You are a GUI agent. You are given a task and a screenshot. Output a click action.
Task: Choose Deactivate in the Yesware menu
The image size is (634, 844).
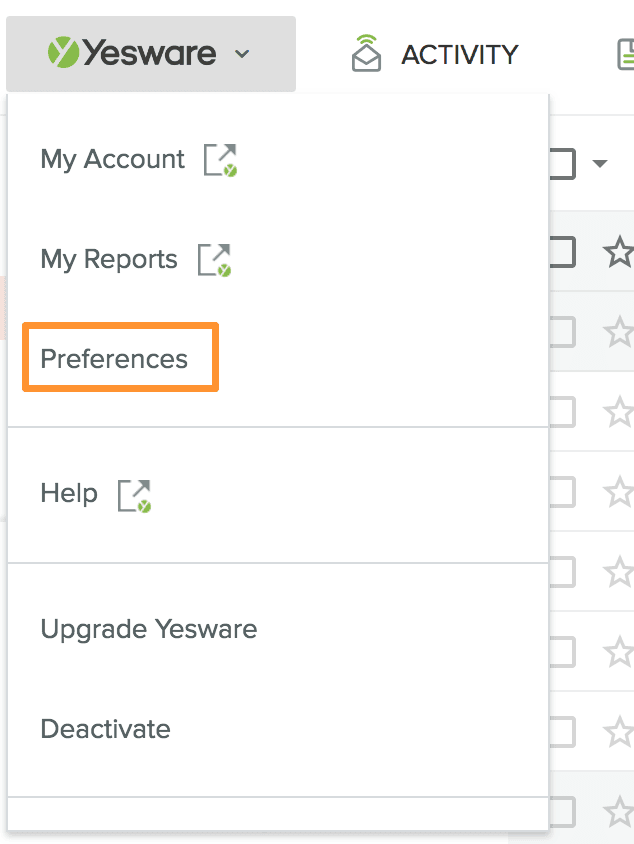point(105,729)
